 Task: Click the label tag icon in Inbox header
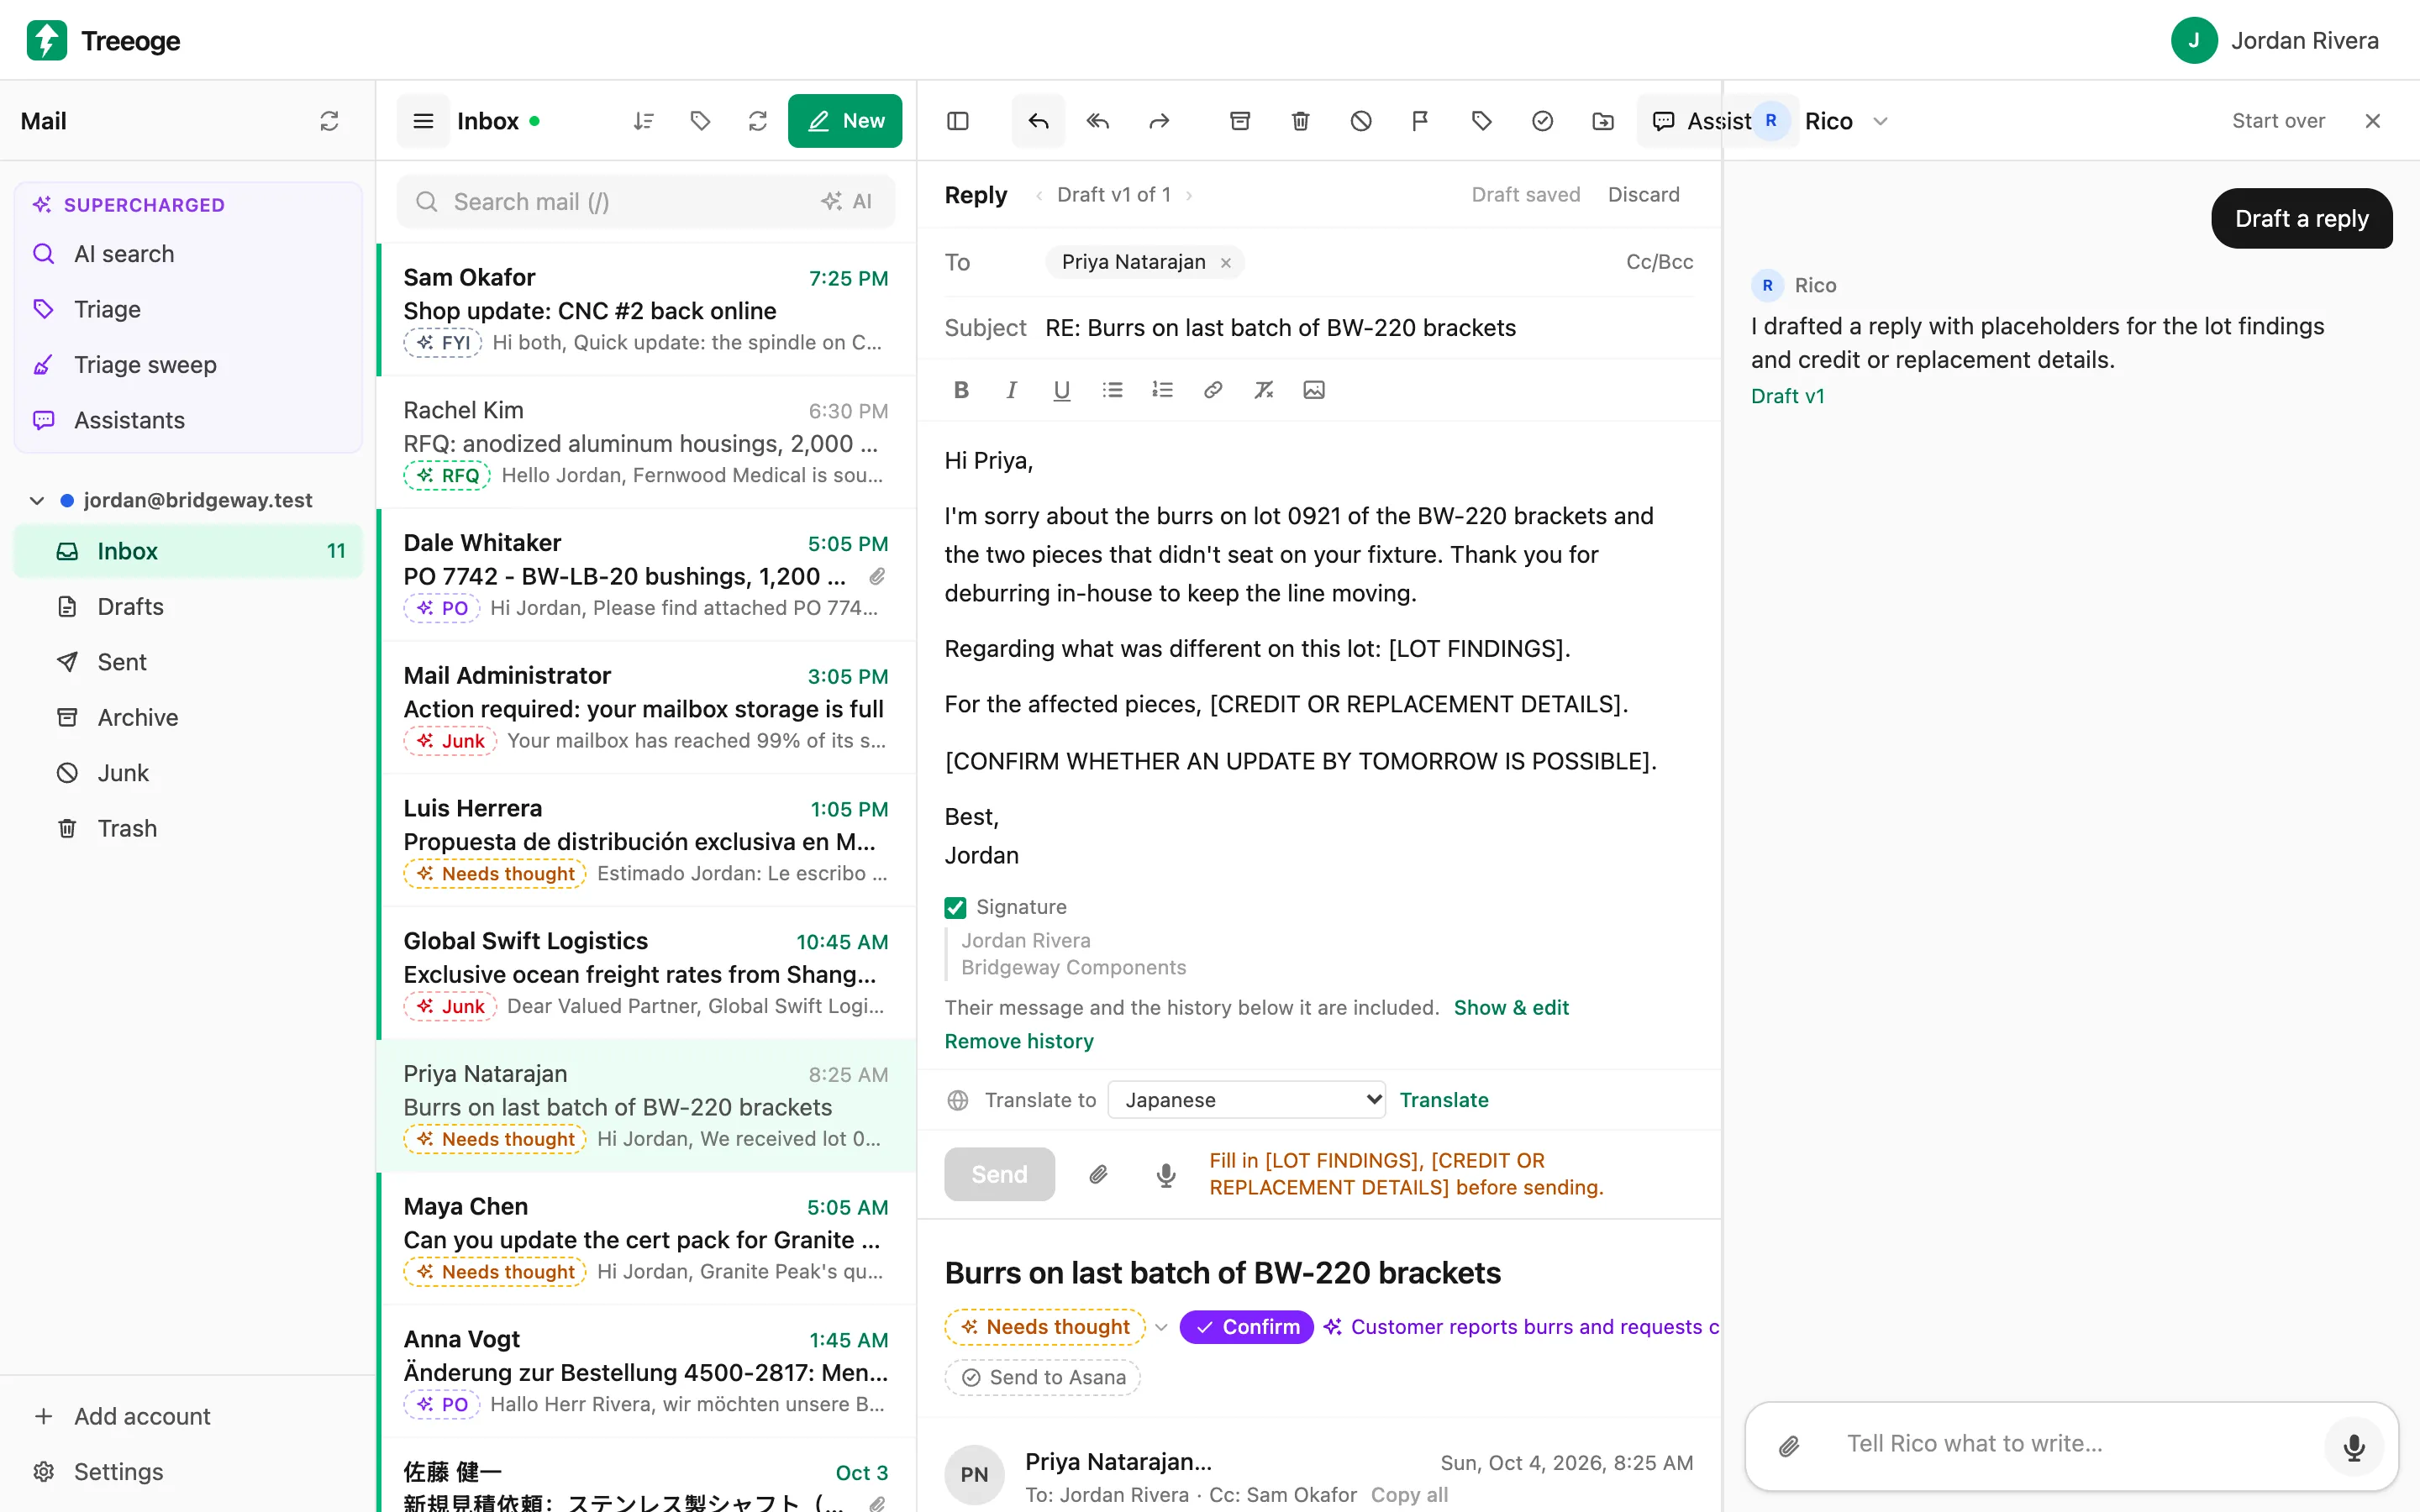[x=700, y=121]
